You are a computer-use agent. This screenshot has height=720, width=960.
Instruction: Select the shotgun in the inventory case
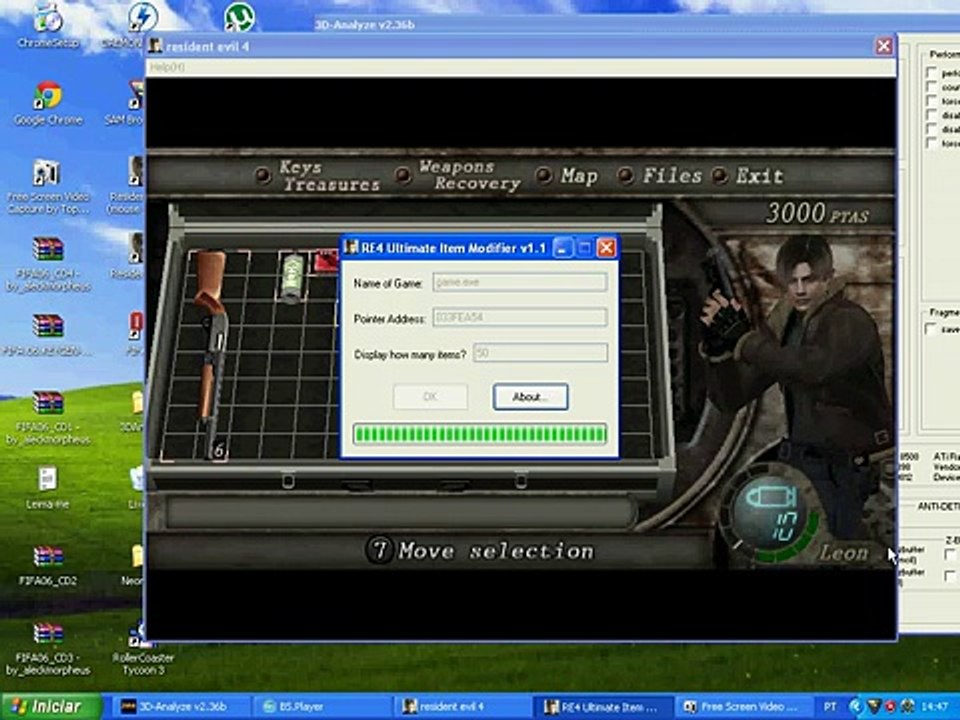click(x=212, y=354)
